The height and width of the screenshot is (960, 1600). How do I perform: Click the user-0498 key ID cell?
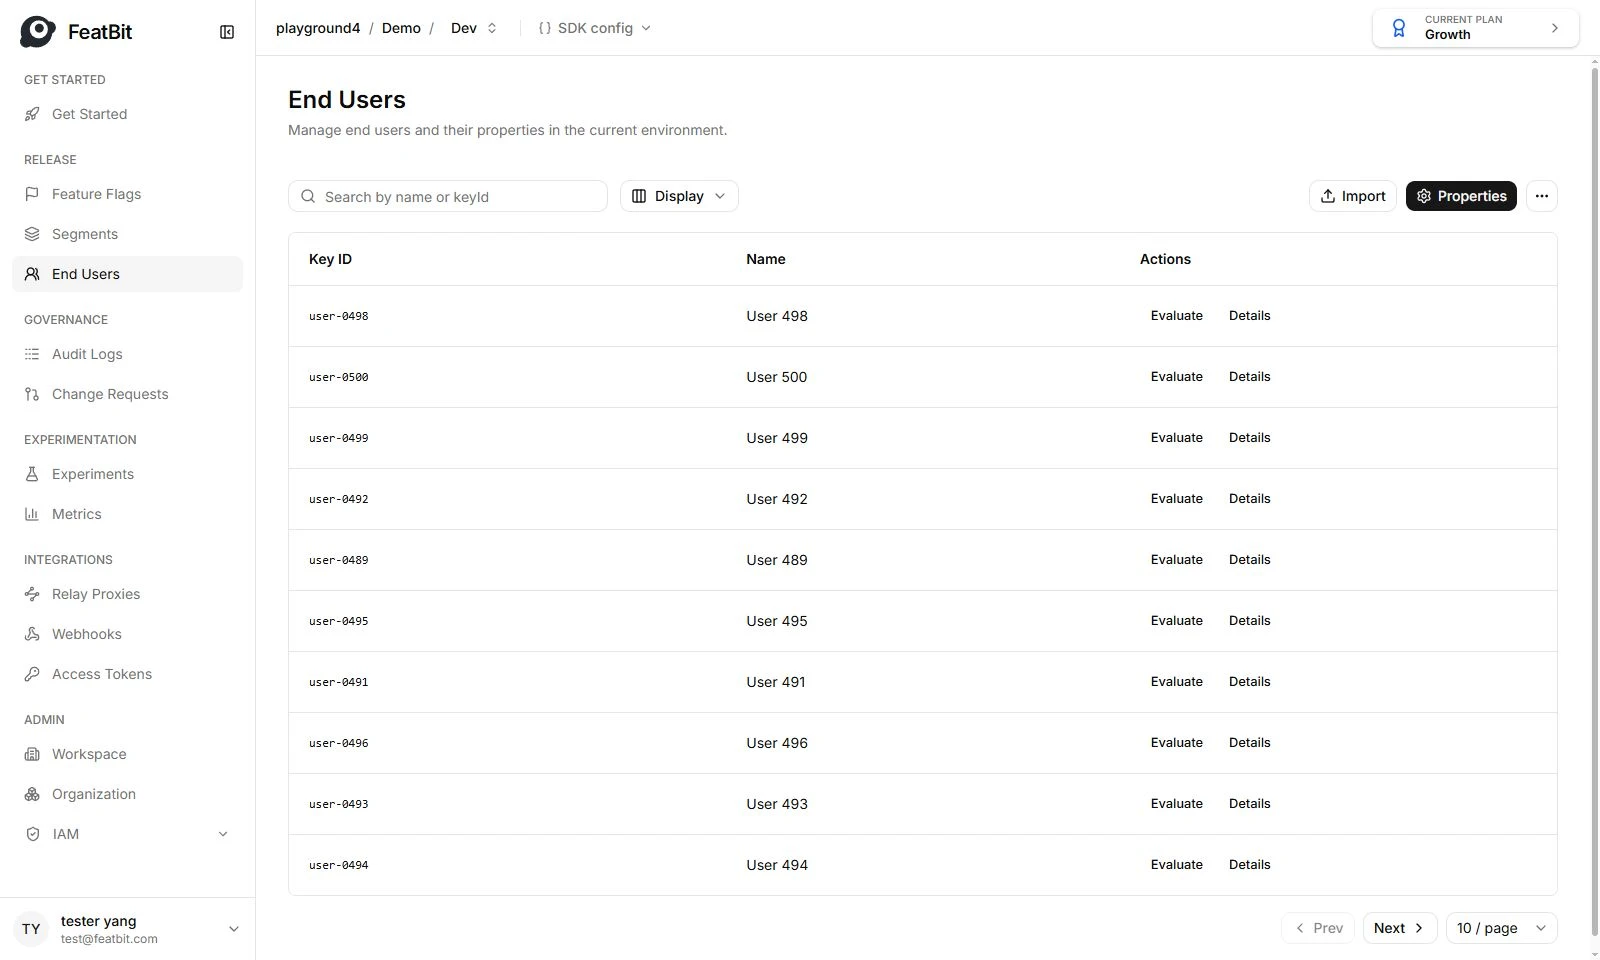(338, 316)
